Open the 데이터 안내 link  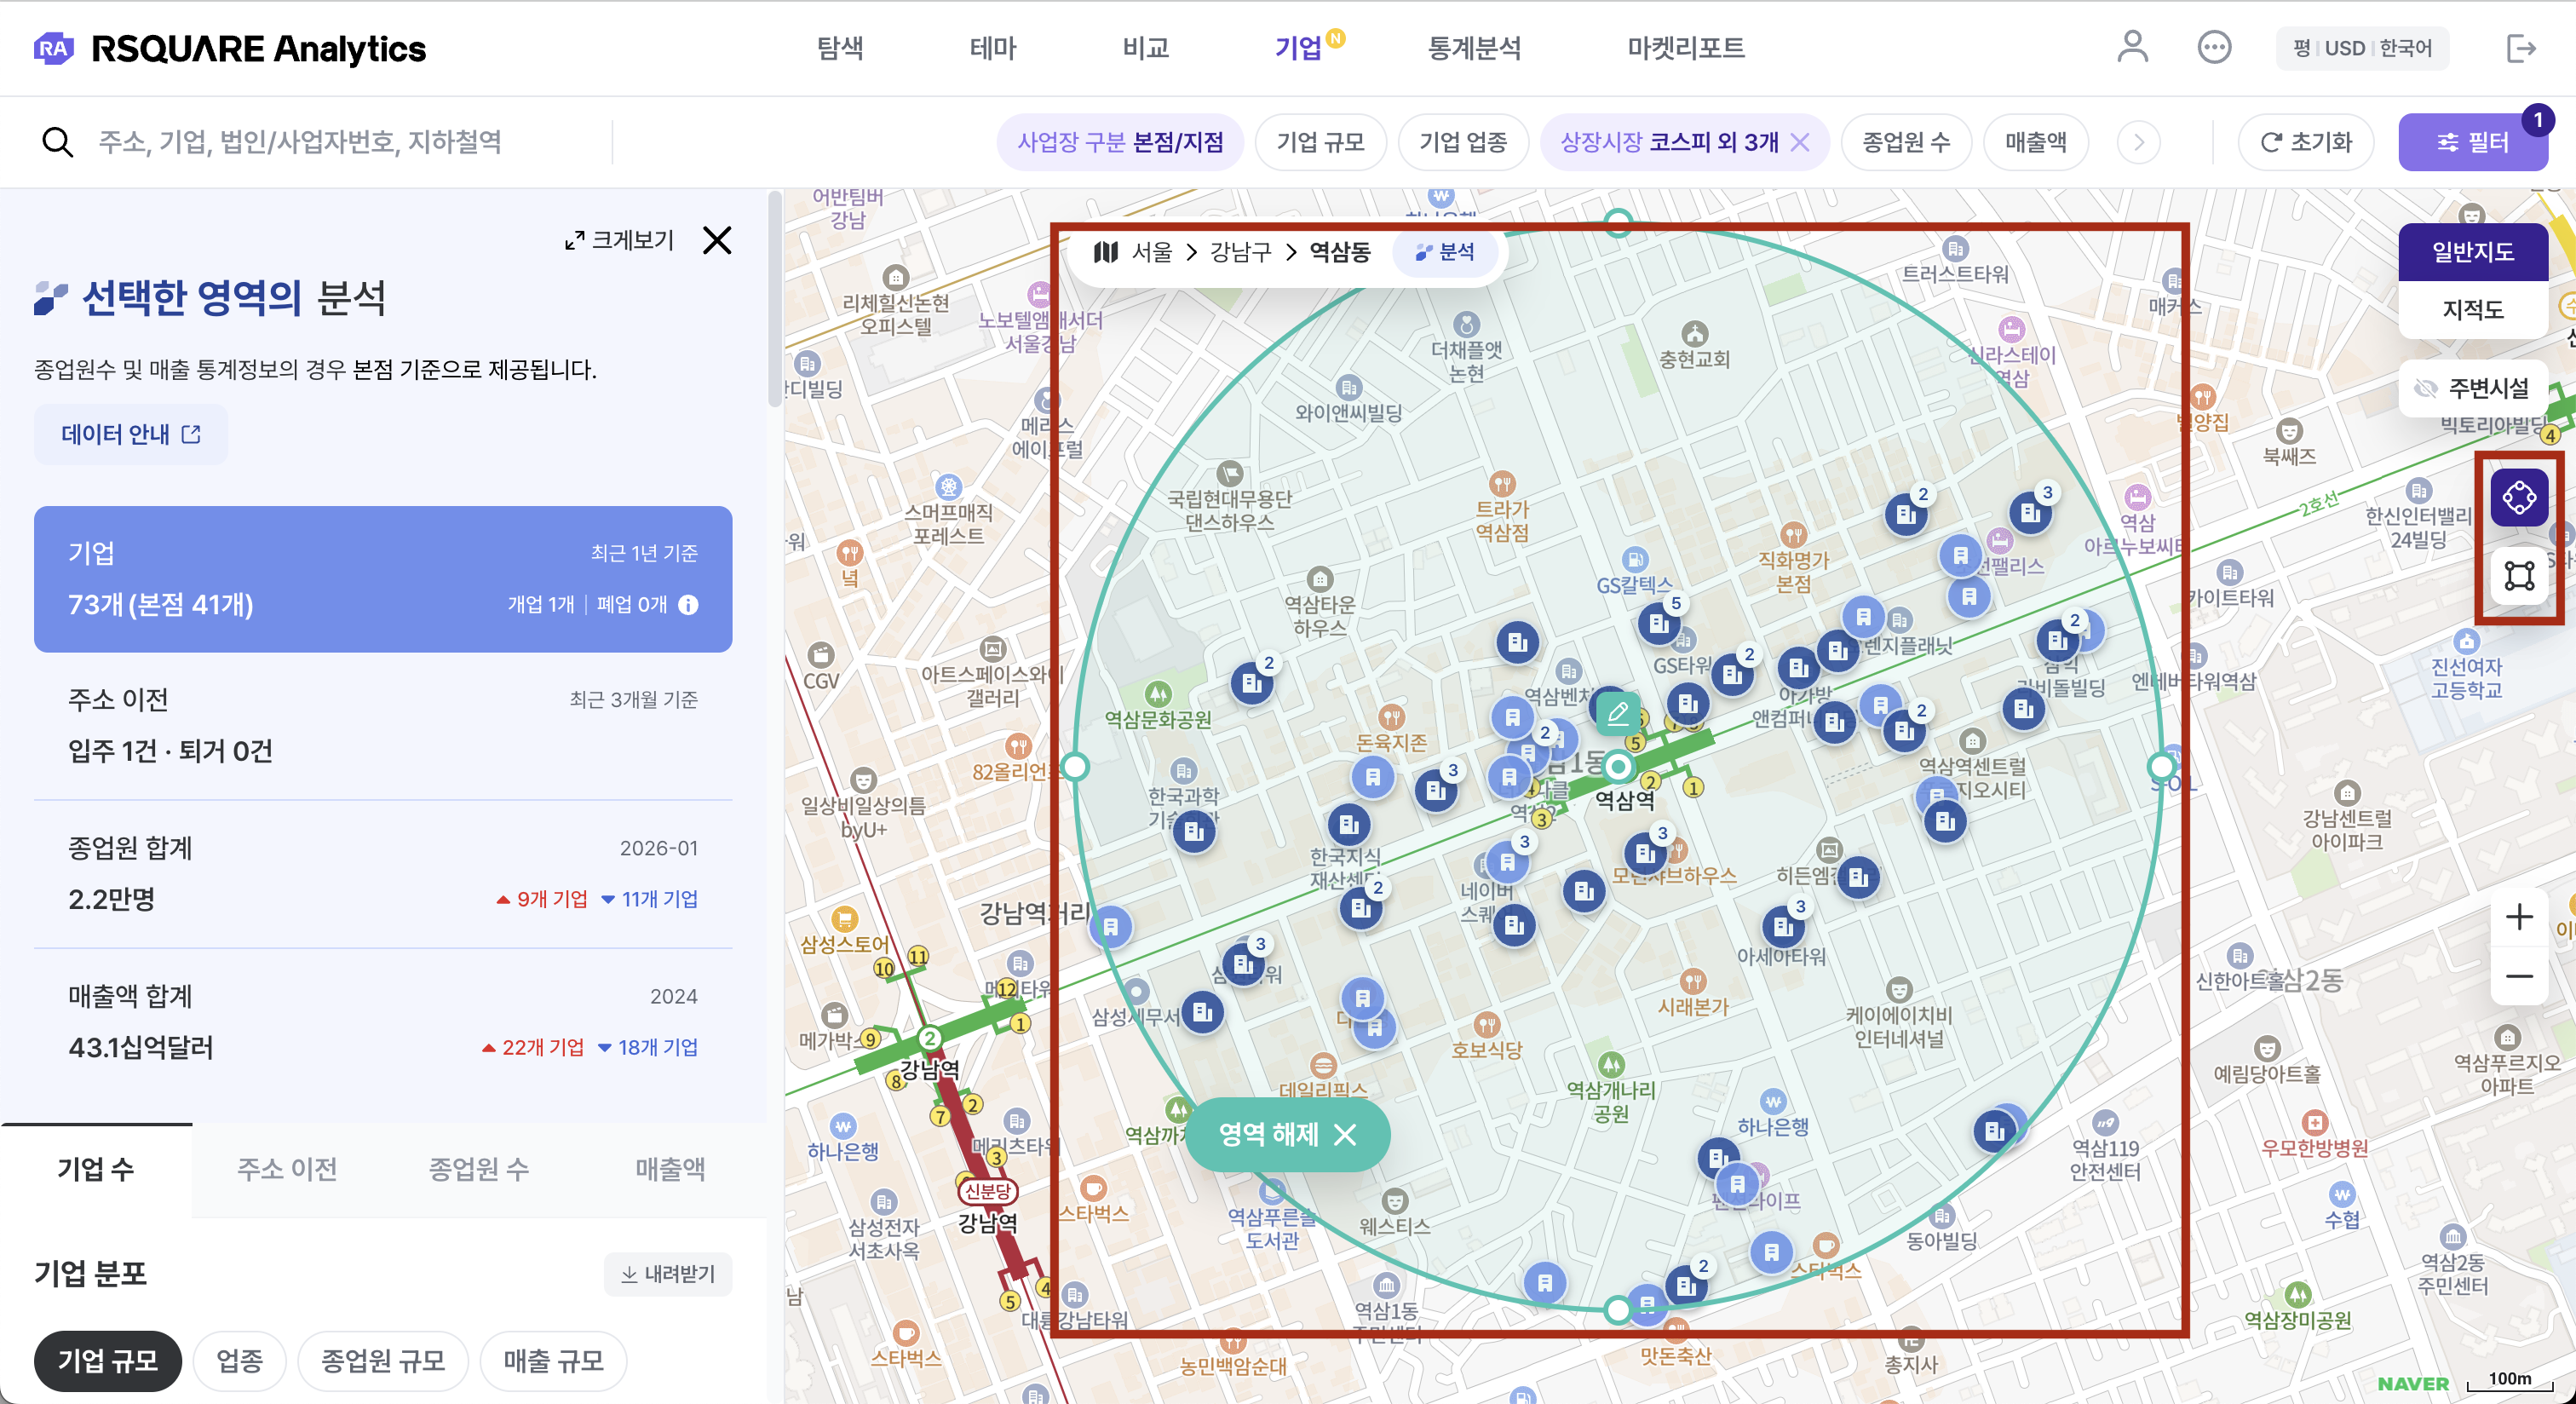(131, 434)
